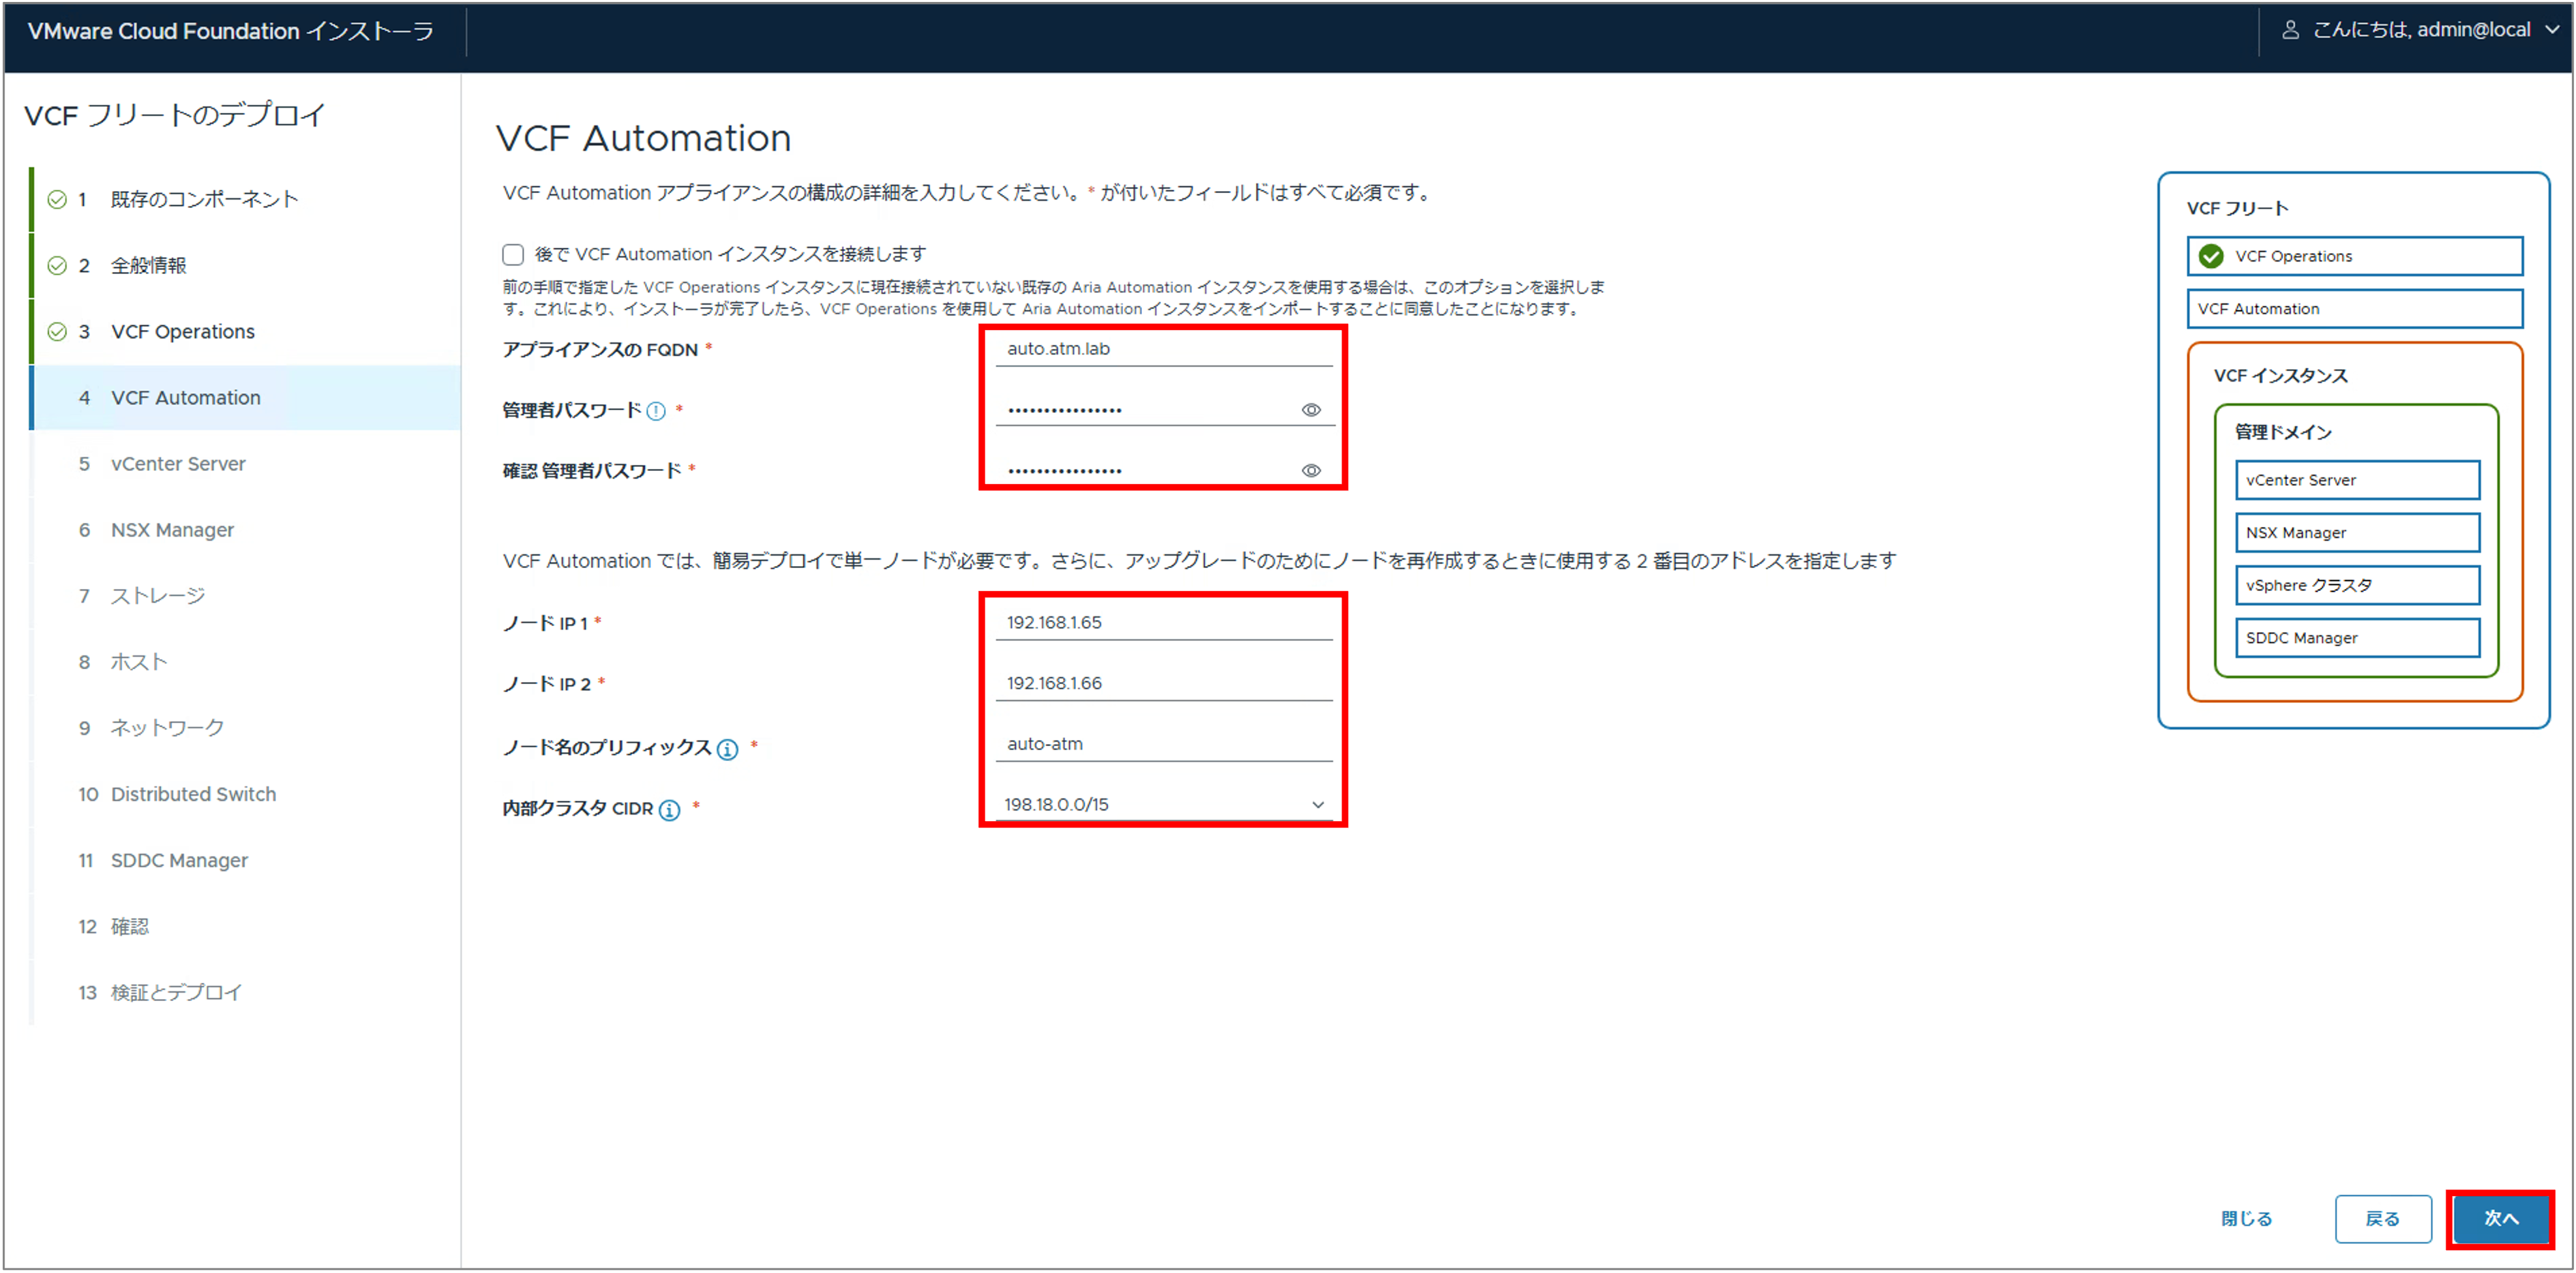The width and height of the screenshot is (2576, 1273).
Task: Go to step 3 VCF Operations
Action: pyautogui.click(x=246, y=332)
